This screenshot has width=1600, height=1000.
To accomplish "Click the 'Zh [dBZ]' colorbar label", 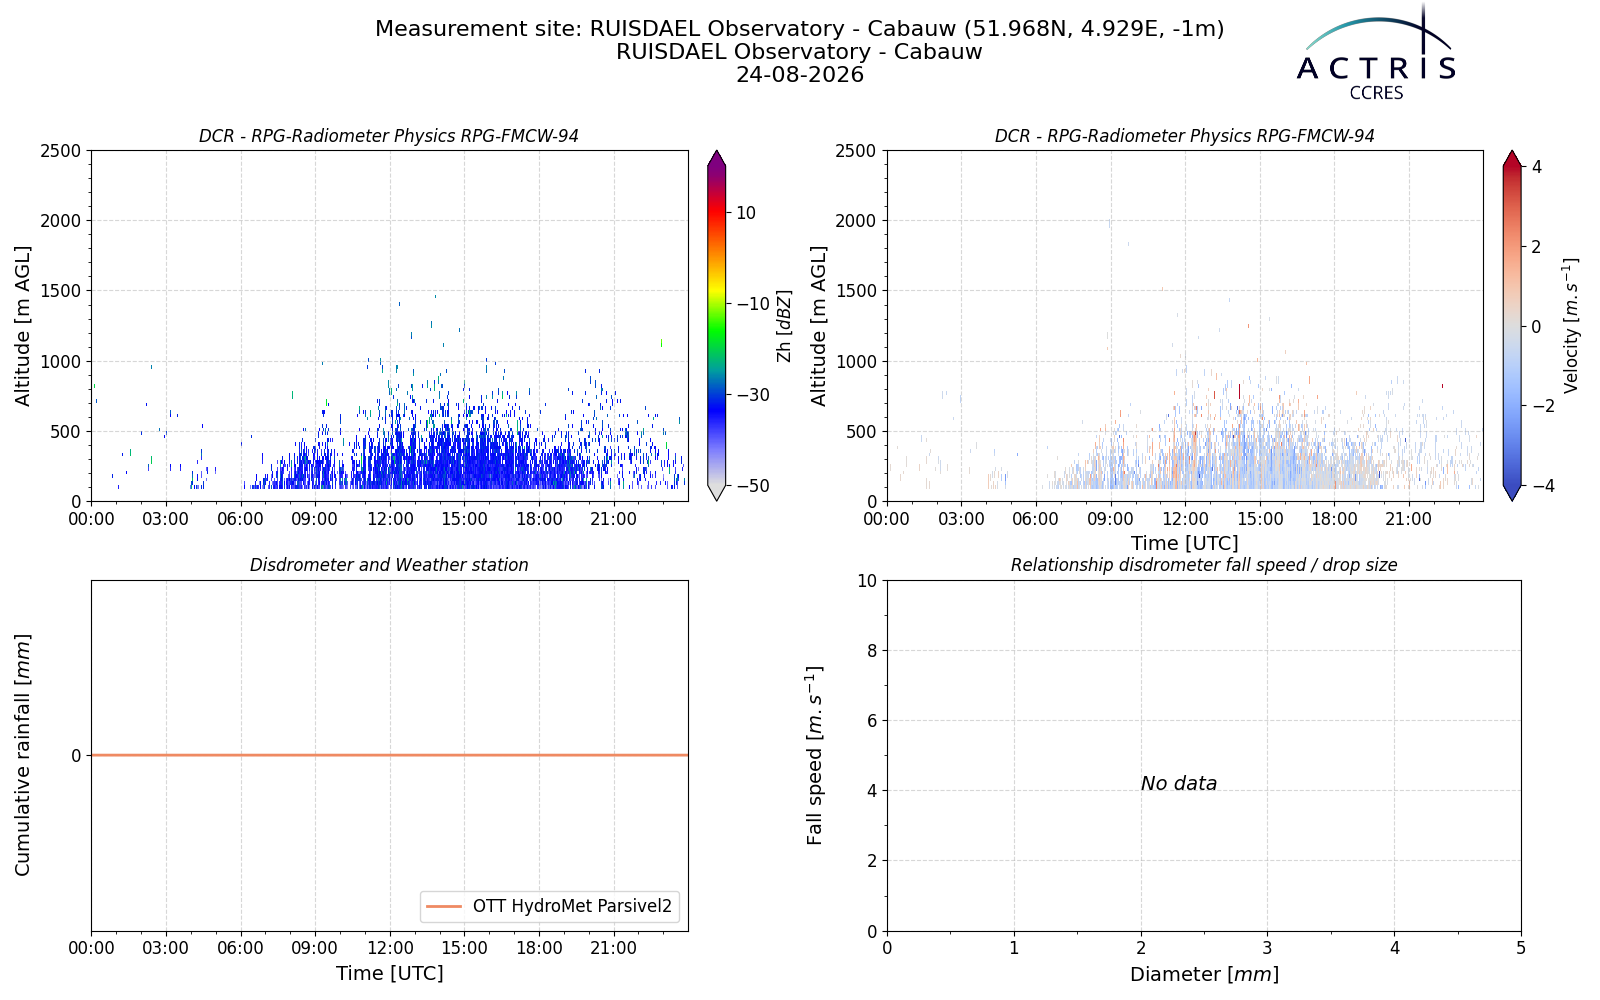I will (784, 326).
